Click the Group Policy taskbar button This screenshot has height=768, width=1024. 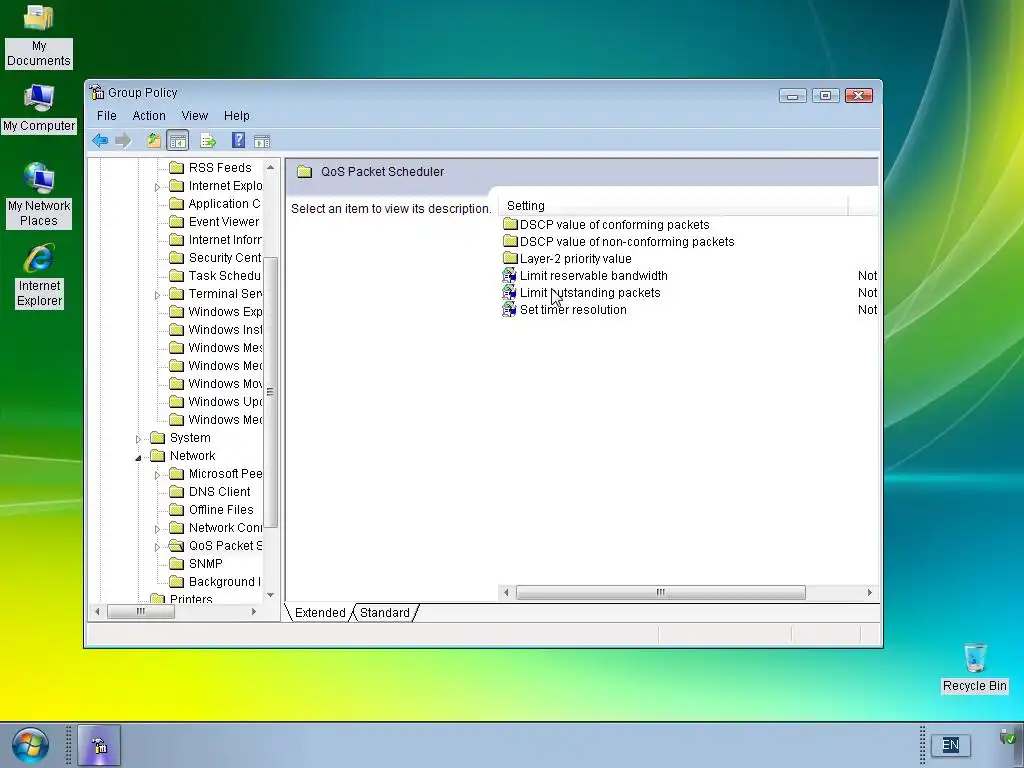pos(99,745)
